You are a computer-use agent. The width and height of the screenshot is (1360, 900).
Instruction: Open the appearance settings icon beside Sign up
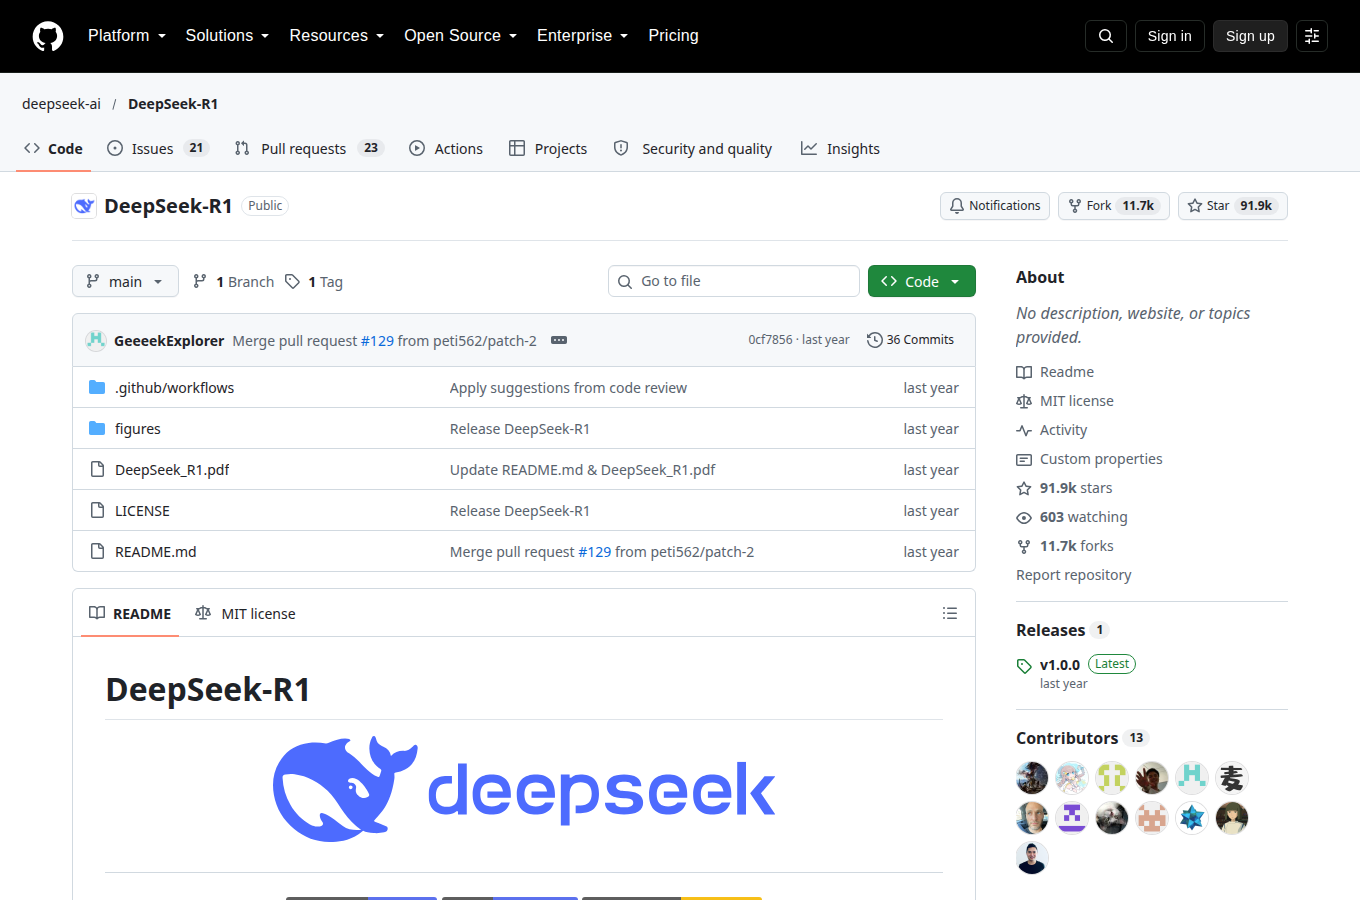(x=1312, y=36)
